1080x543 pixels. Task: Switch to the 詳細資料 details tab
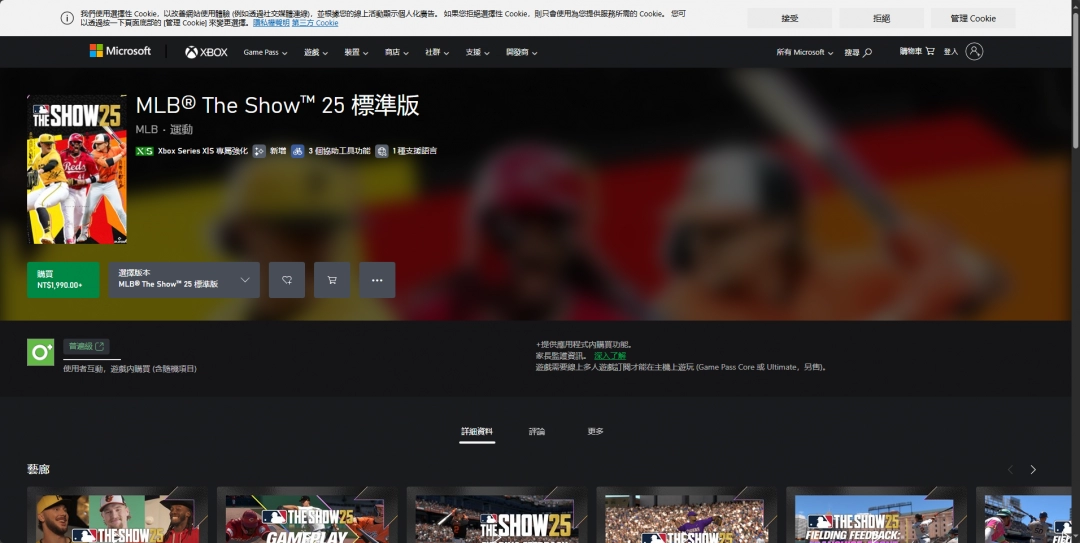[x=477, y=431]
